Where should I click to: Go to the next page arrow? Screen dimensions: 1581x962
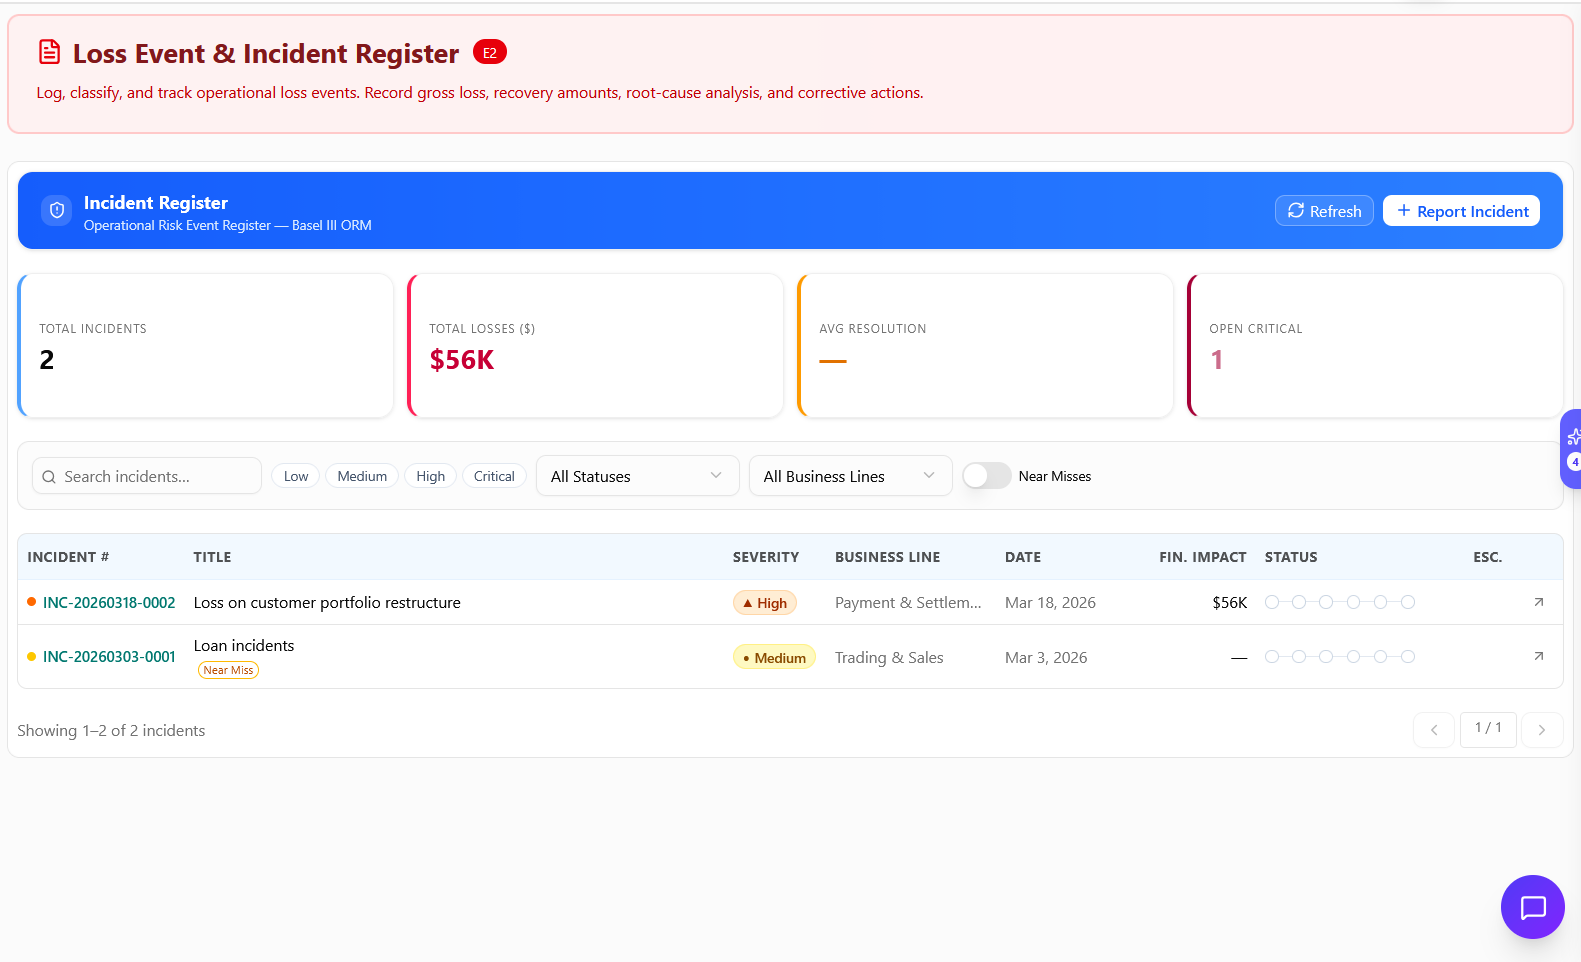tap(1541, 730)
